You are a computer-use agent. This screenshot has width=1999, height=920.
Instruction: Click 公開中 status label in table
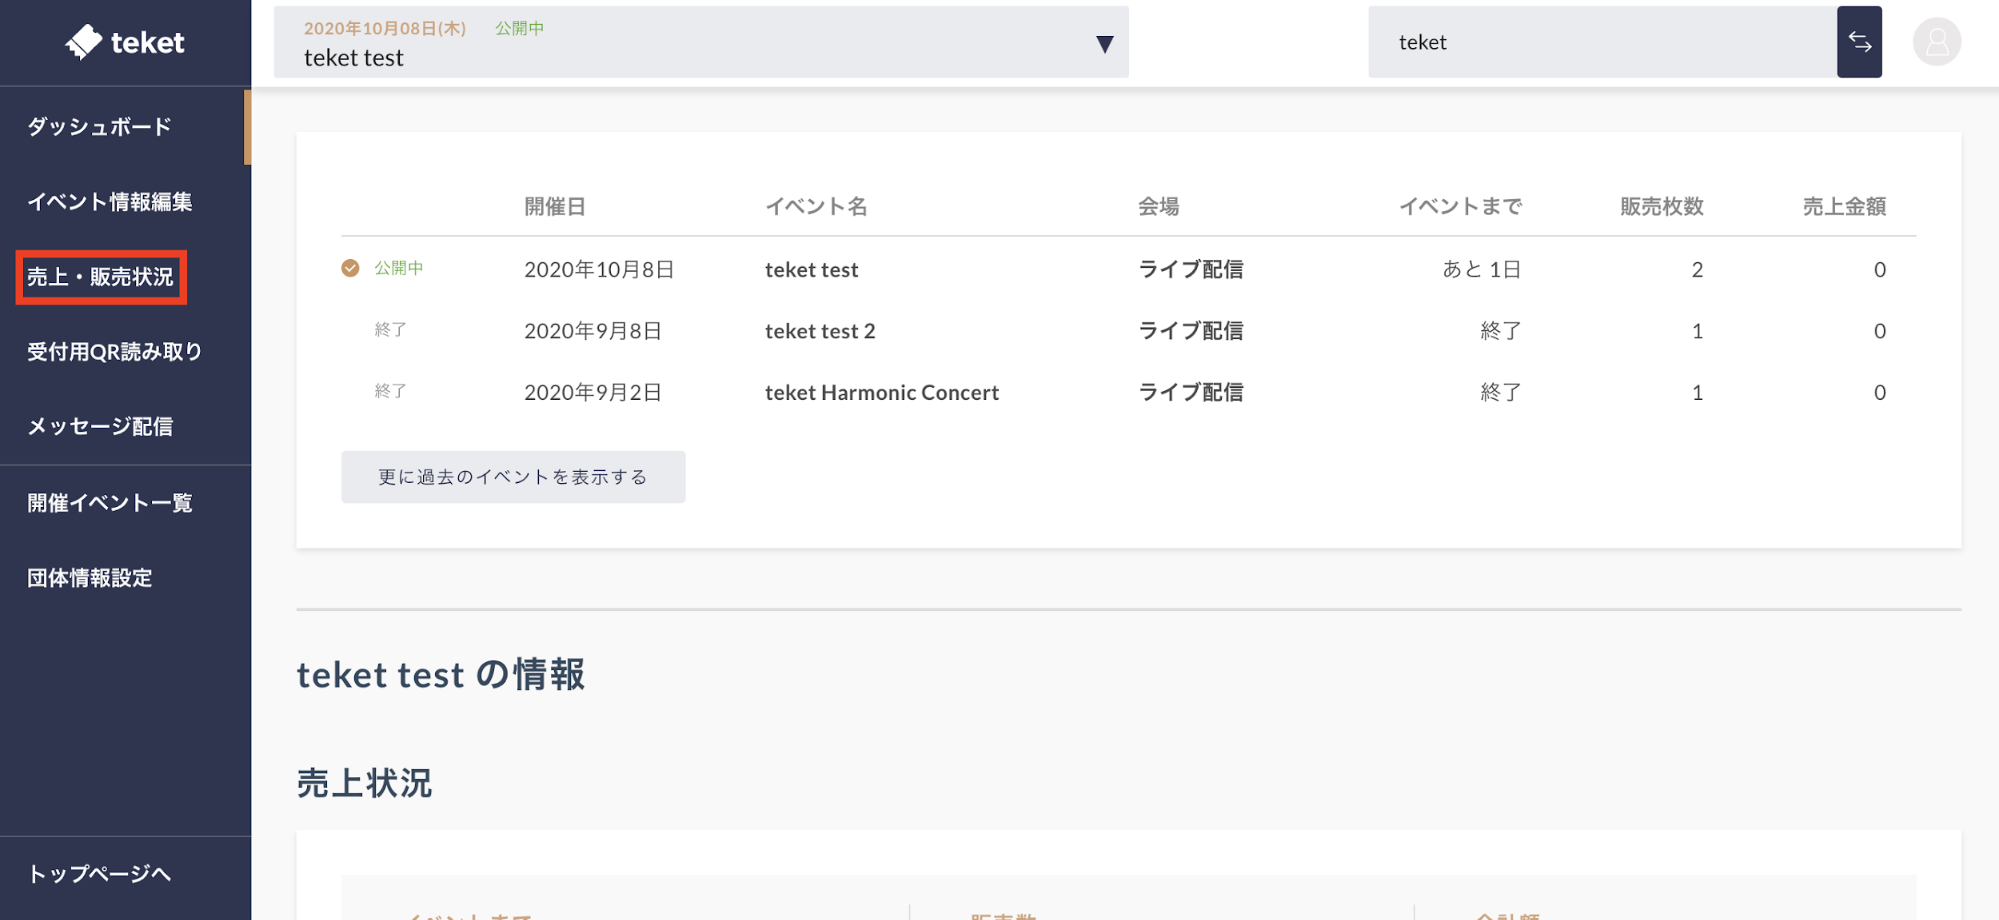tap(399, 268)
